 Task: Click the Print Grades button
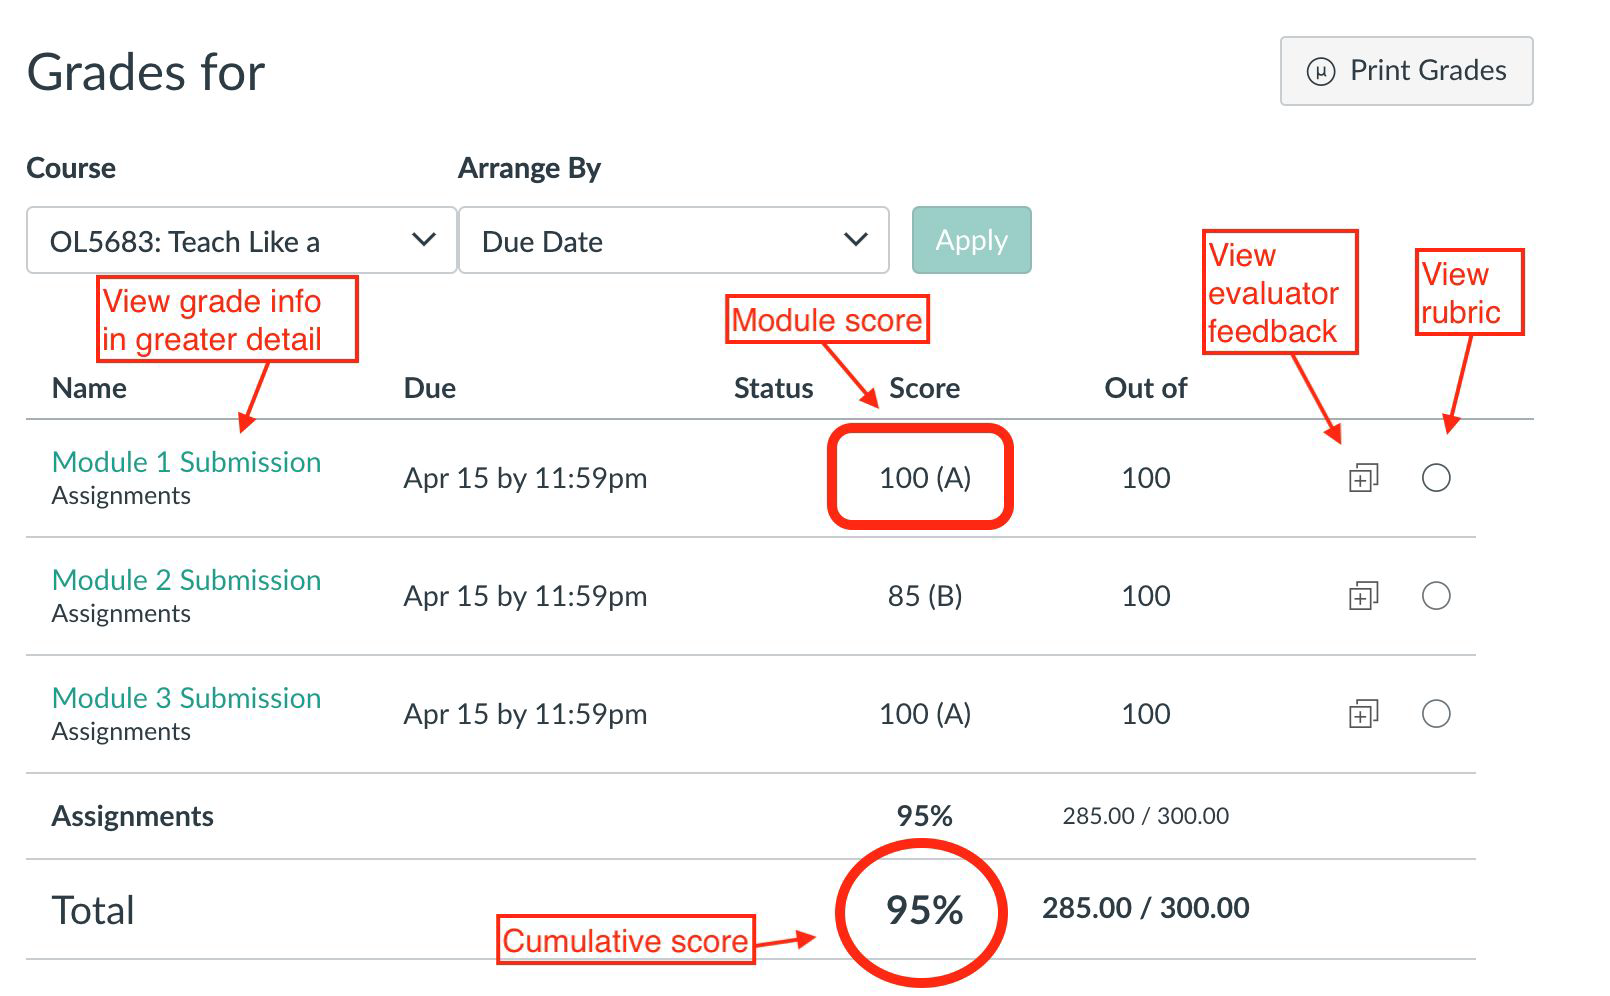1406,71
